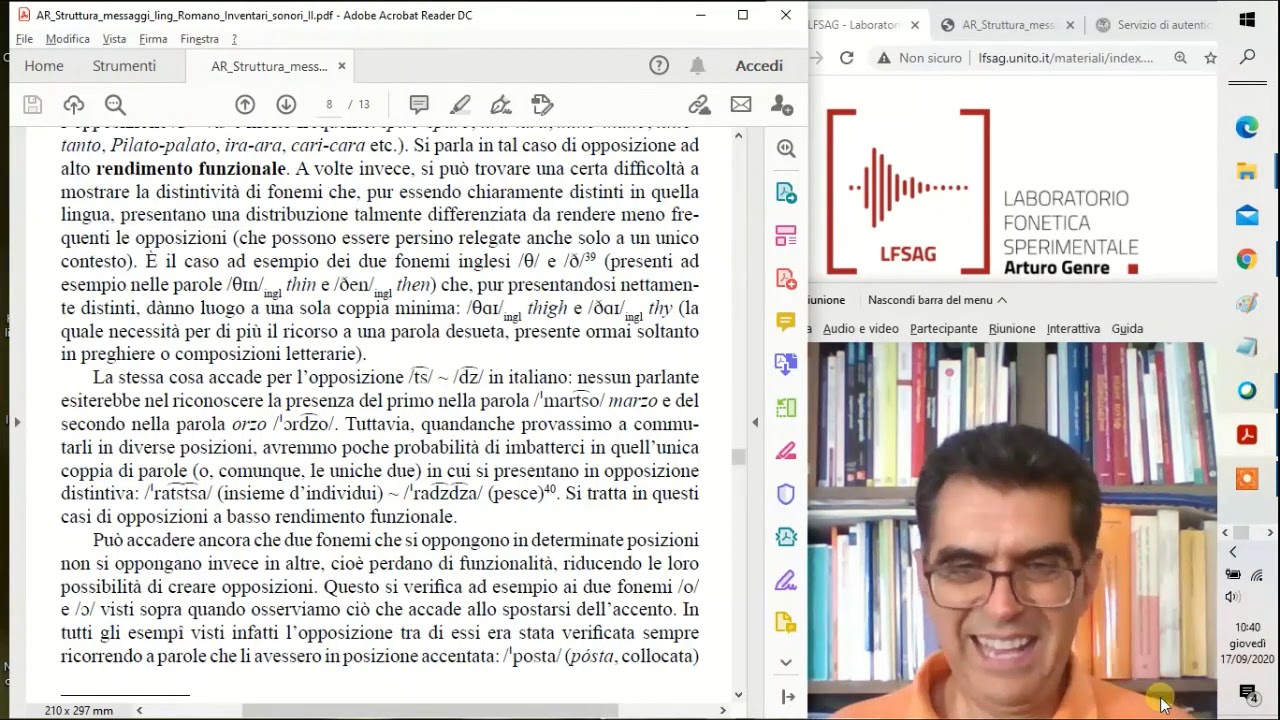
Task: Click the horizontal scroll right arrow in Acrobat
Action: pos(723,710)
